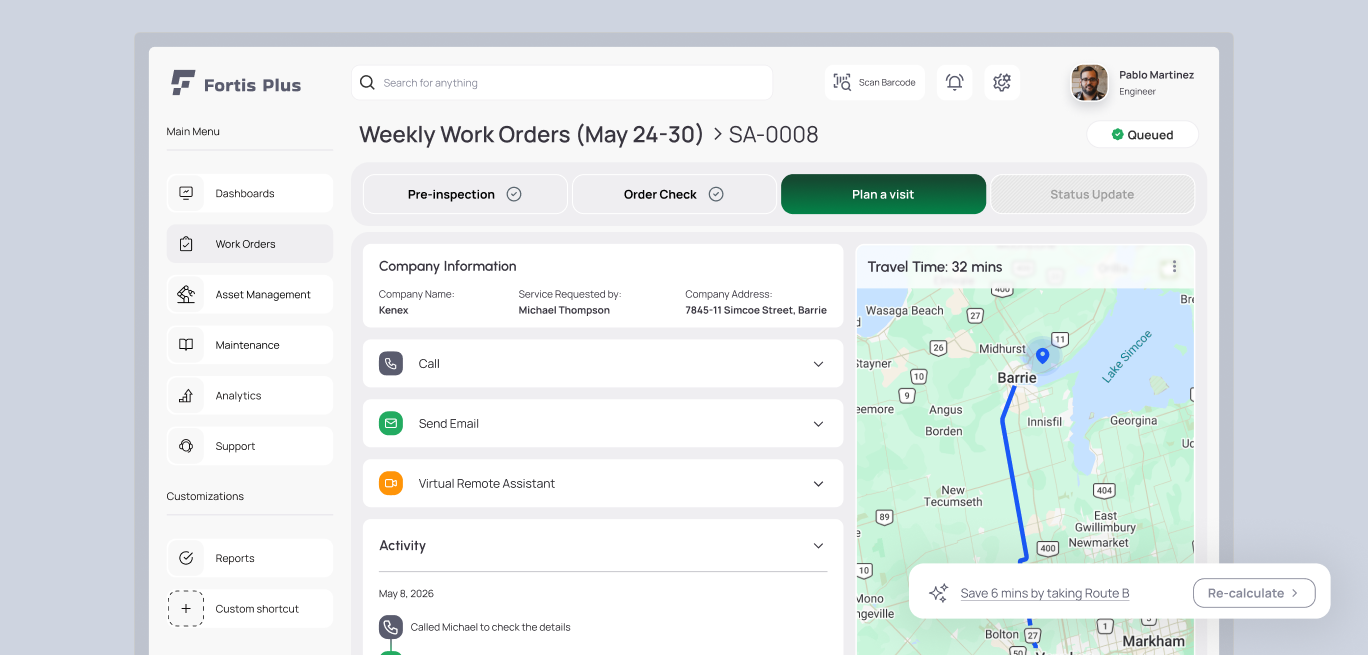Click the Pre-inspection completed check icon
The image size is (1368, 655).
(x=514, y=194)
